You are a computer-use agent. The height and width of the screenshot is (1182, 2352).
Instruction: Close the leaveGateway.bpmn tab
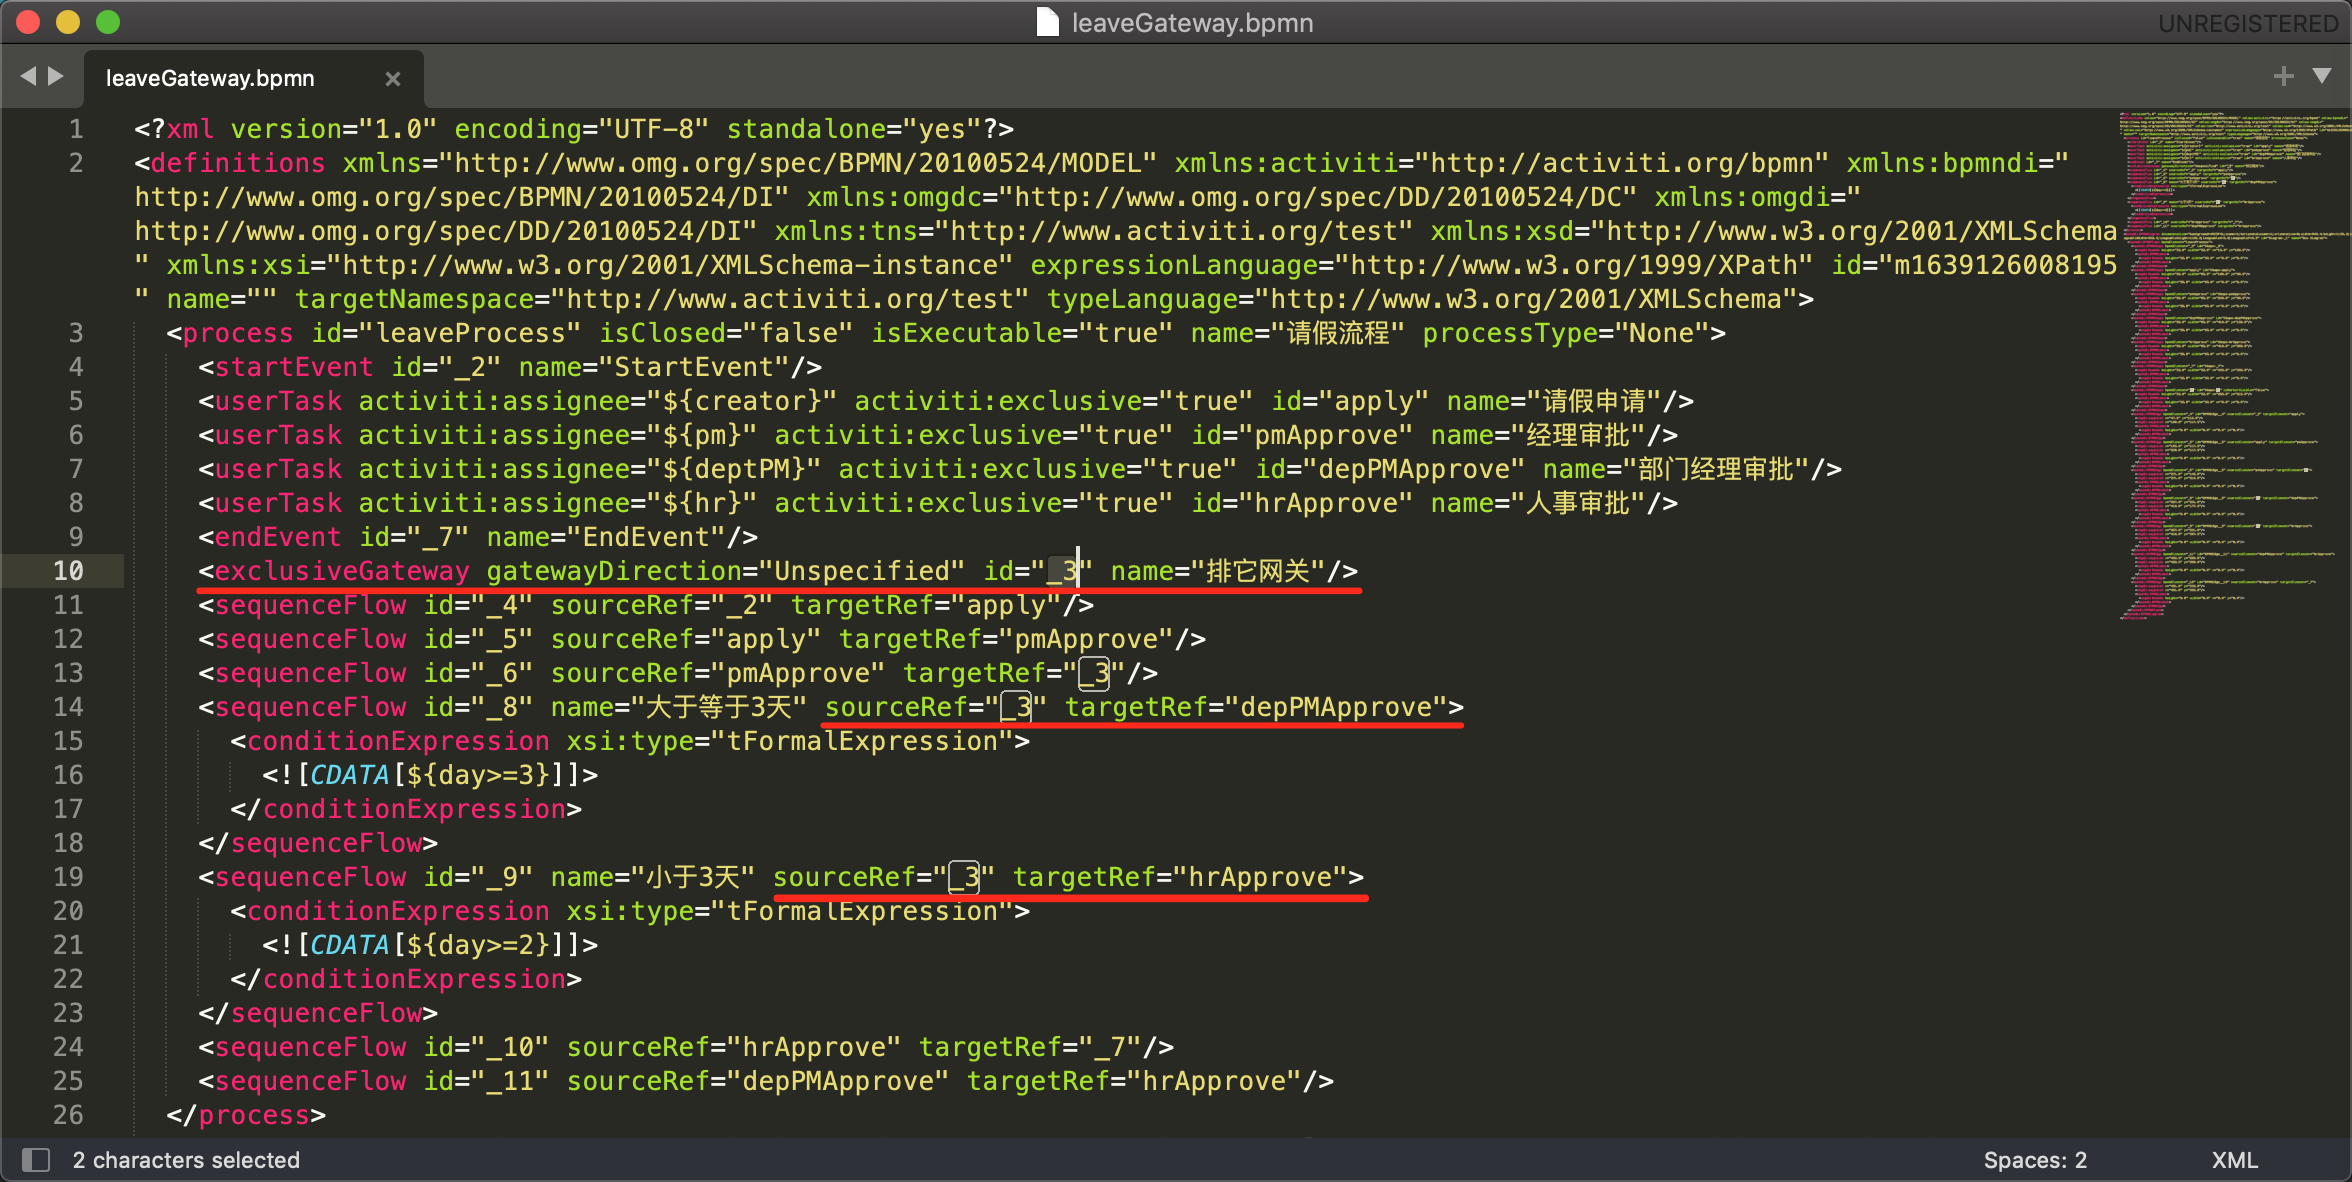click(x=393, y=79)
